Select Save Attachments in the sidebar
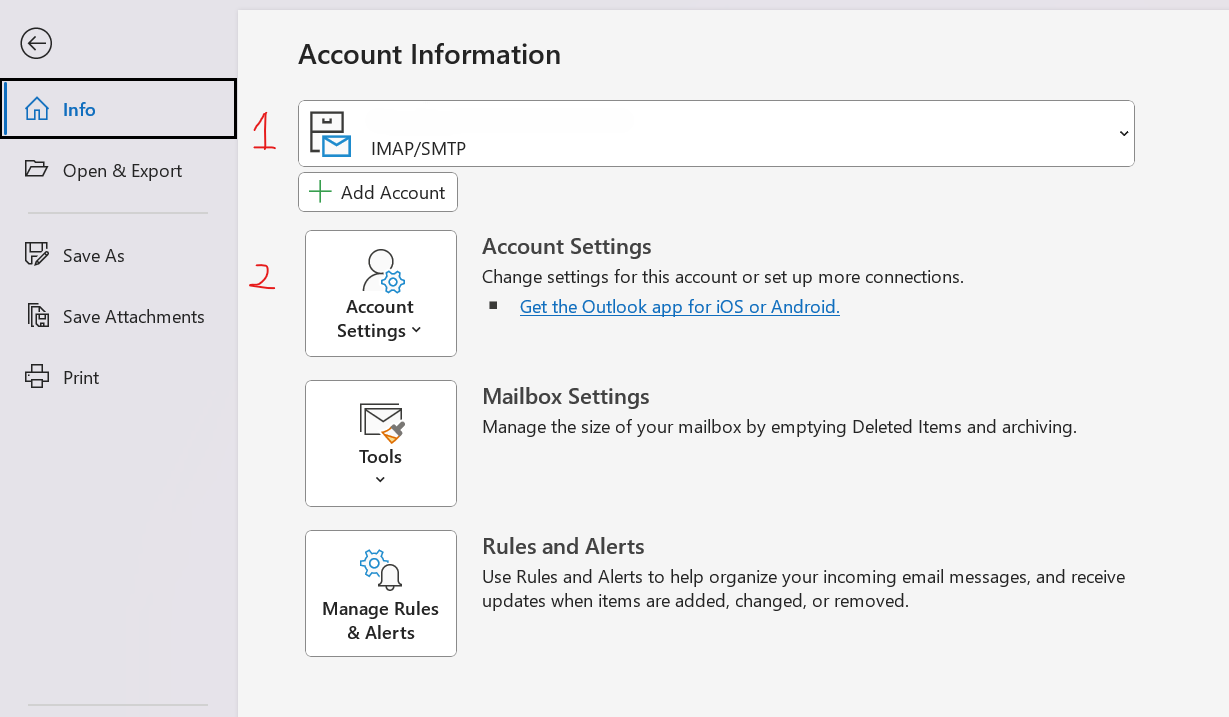 [x=119, y=316]
